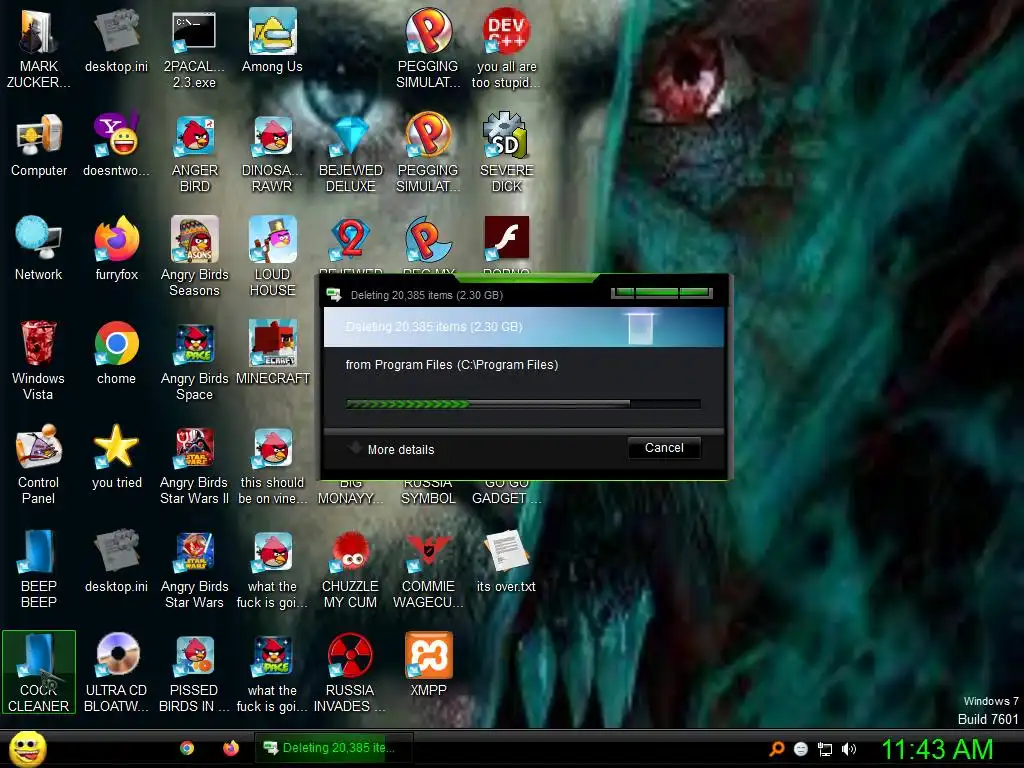Screen dimensions: 1024x768
Task: Open Chrome from the taskbar
Action: pos(187,748)
